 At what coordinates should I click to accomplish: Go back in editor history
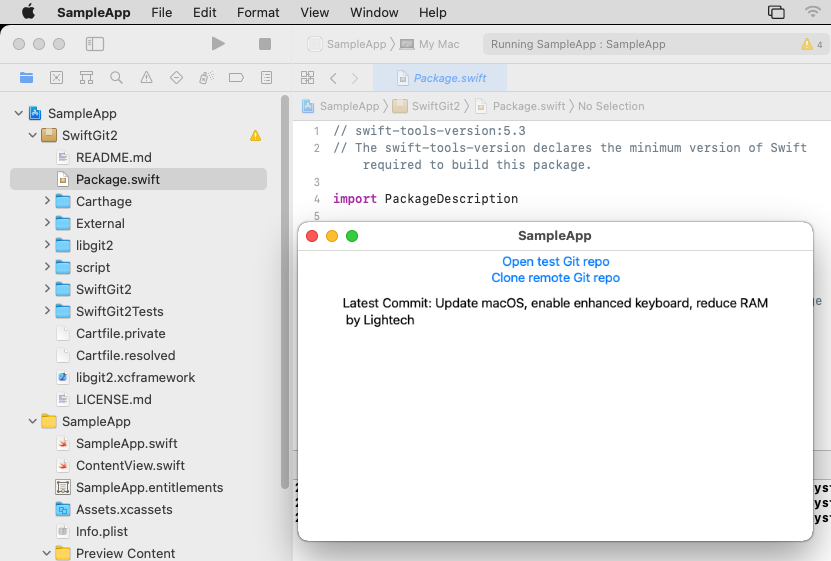(333, 78)
